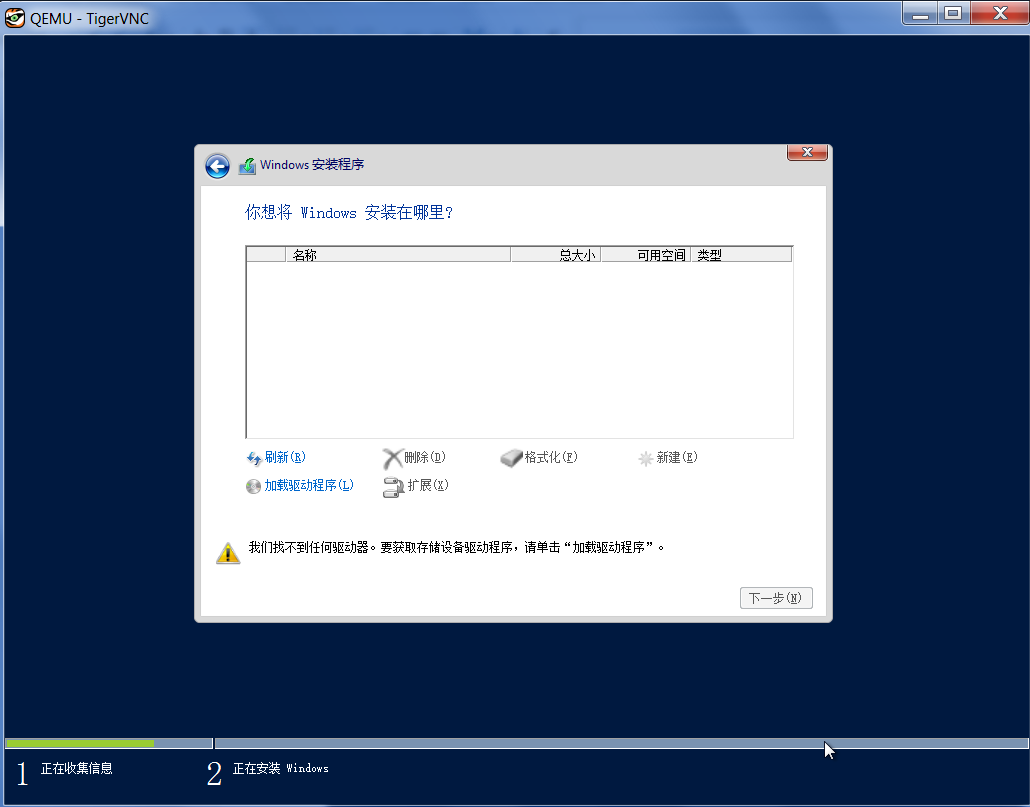
Task: Go back using the blue arrow button
Action: [x=217, y=166]
